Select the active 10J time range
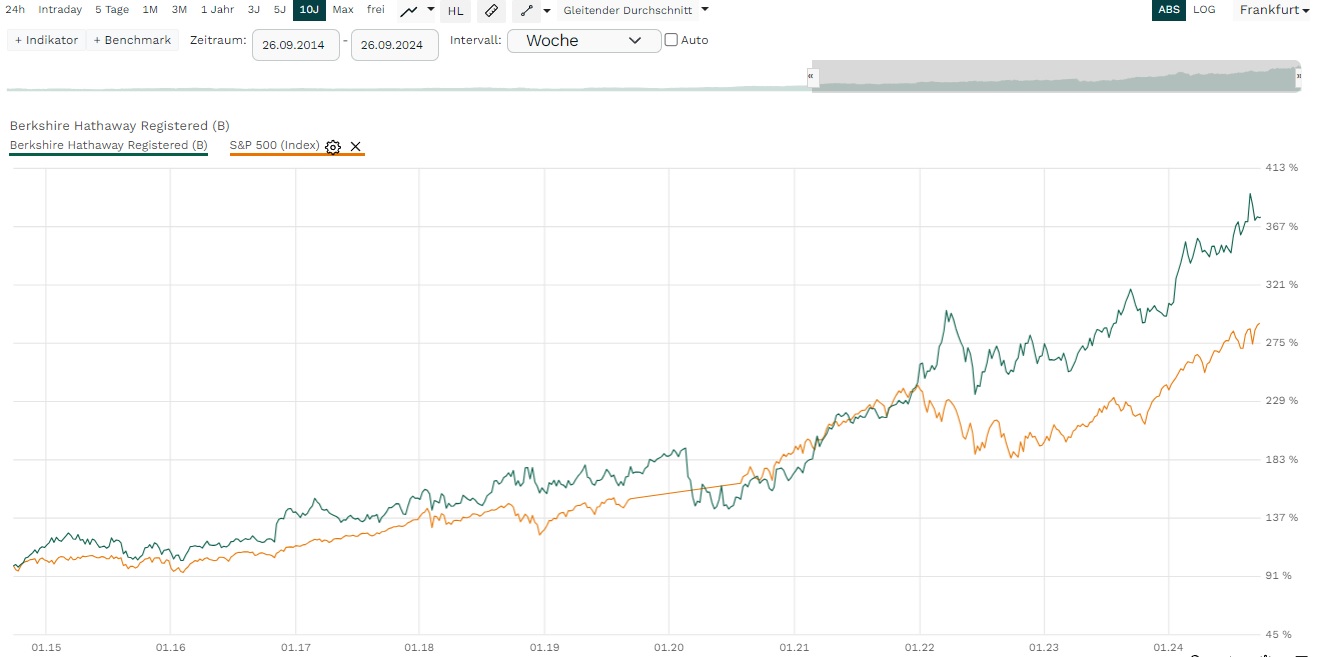The height and width of the screenshot is (657, 1317). tap(309, 10)
